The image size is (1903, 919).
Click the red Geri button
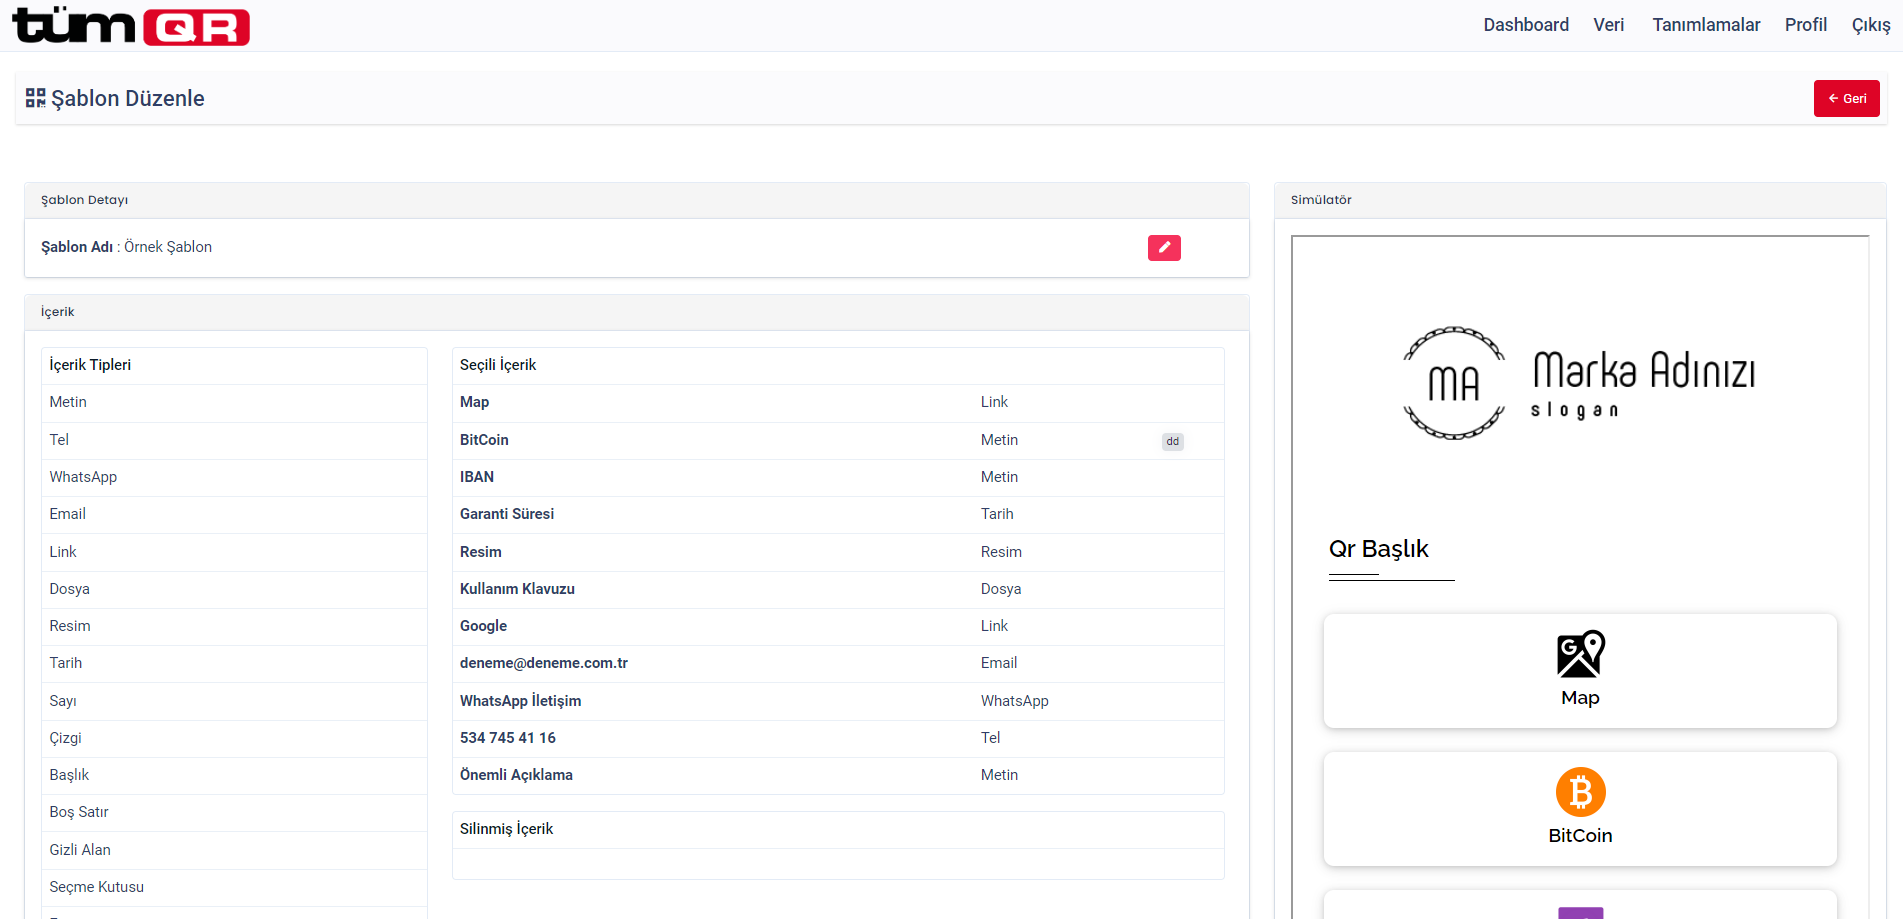pos(1846,98)
